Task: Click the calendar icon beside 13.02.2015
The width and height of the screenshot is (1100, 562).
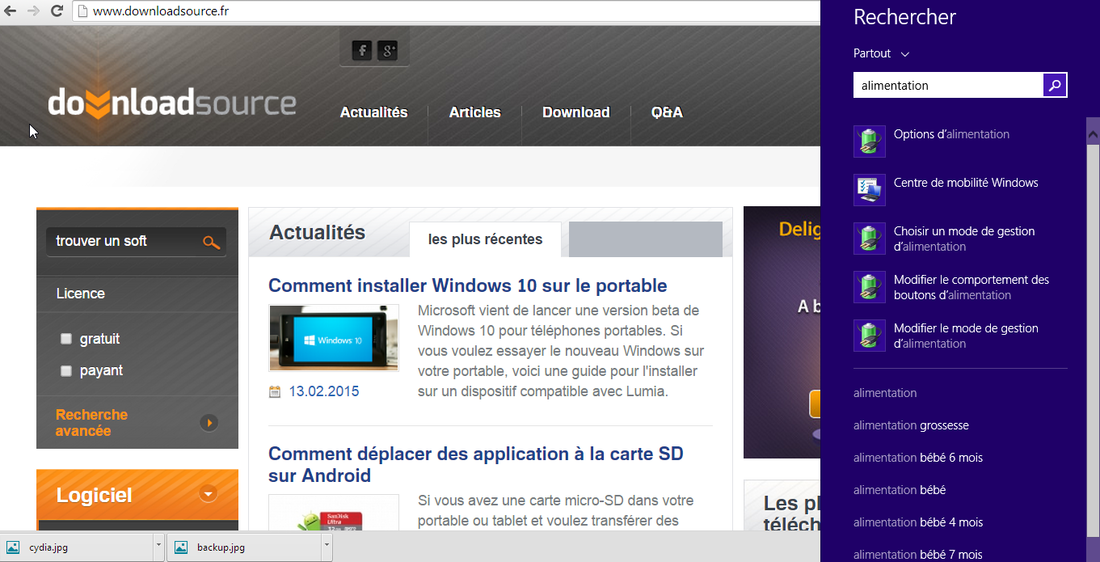Action: point(275,392)
